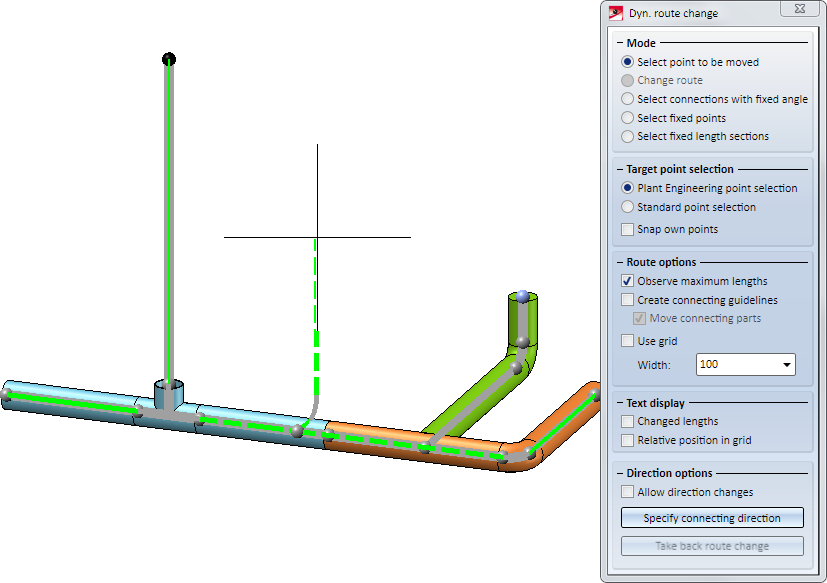The height and width of the screenshot is (583, 827).
Task: Click into the Width value field showing 100
Action: (x=735, y=365)
